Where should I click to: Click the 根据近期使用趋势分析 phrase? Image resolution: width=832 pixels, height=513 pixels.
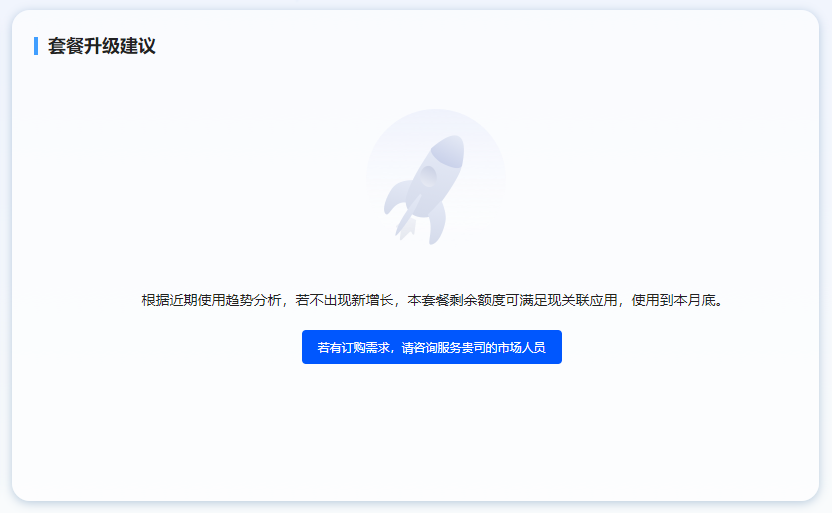pos(211,300)
